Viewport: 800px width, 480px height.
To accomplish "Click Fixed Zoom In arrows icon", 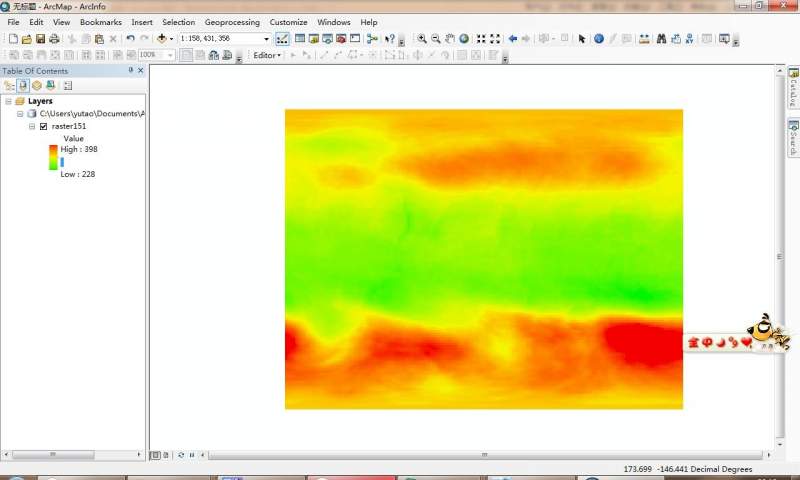I will coord(481,39).
